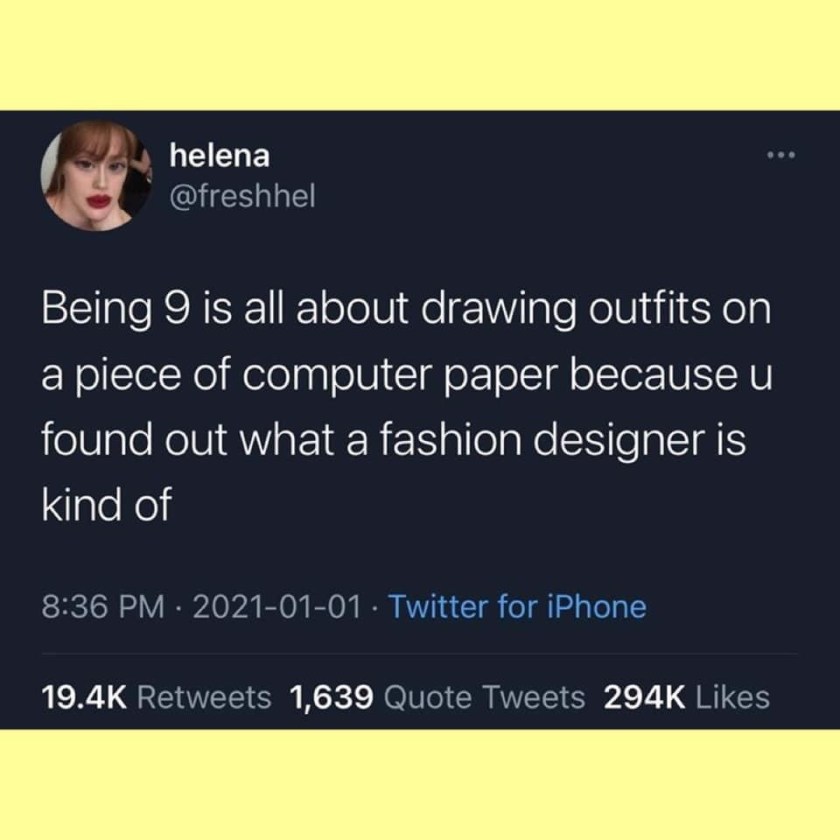Open the helena display name profile
This screenshot has width=840, height=840.
coord(220,156)
